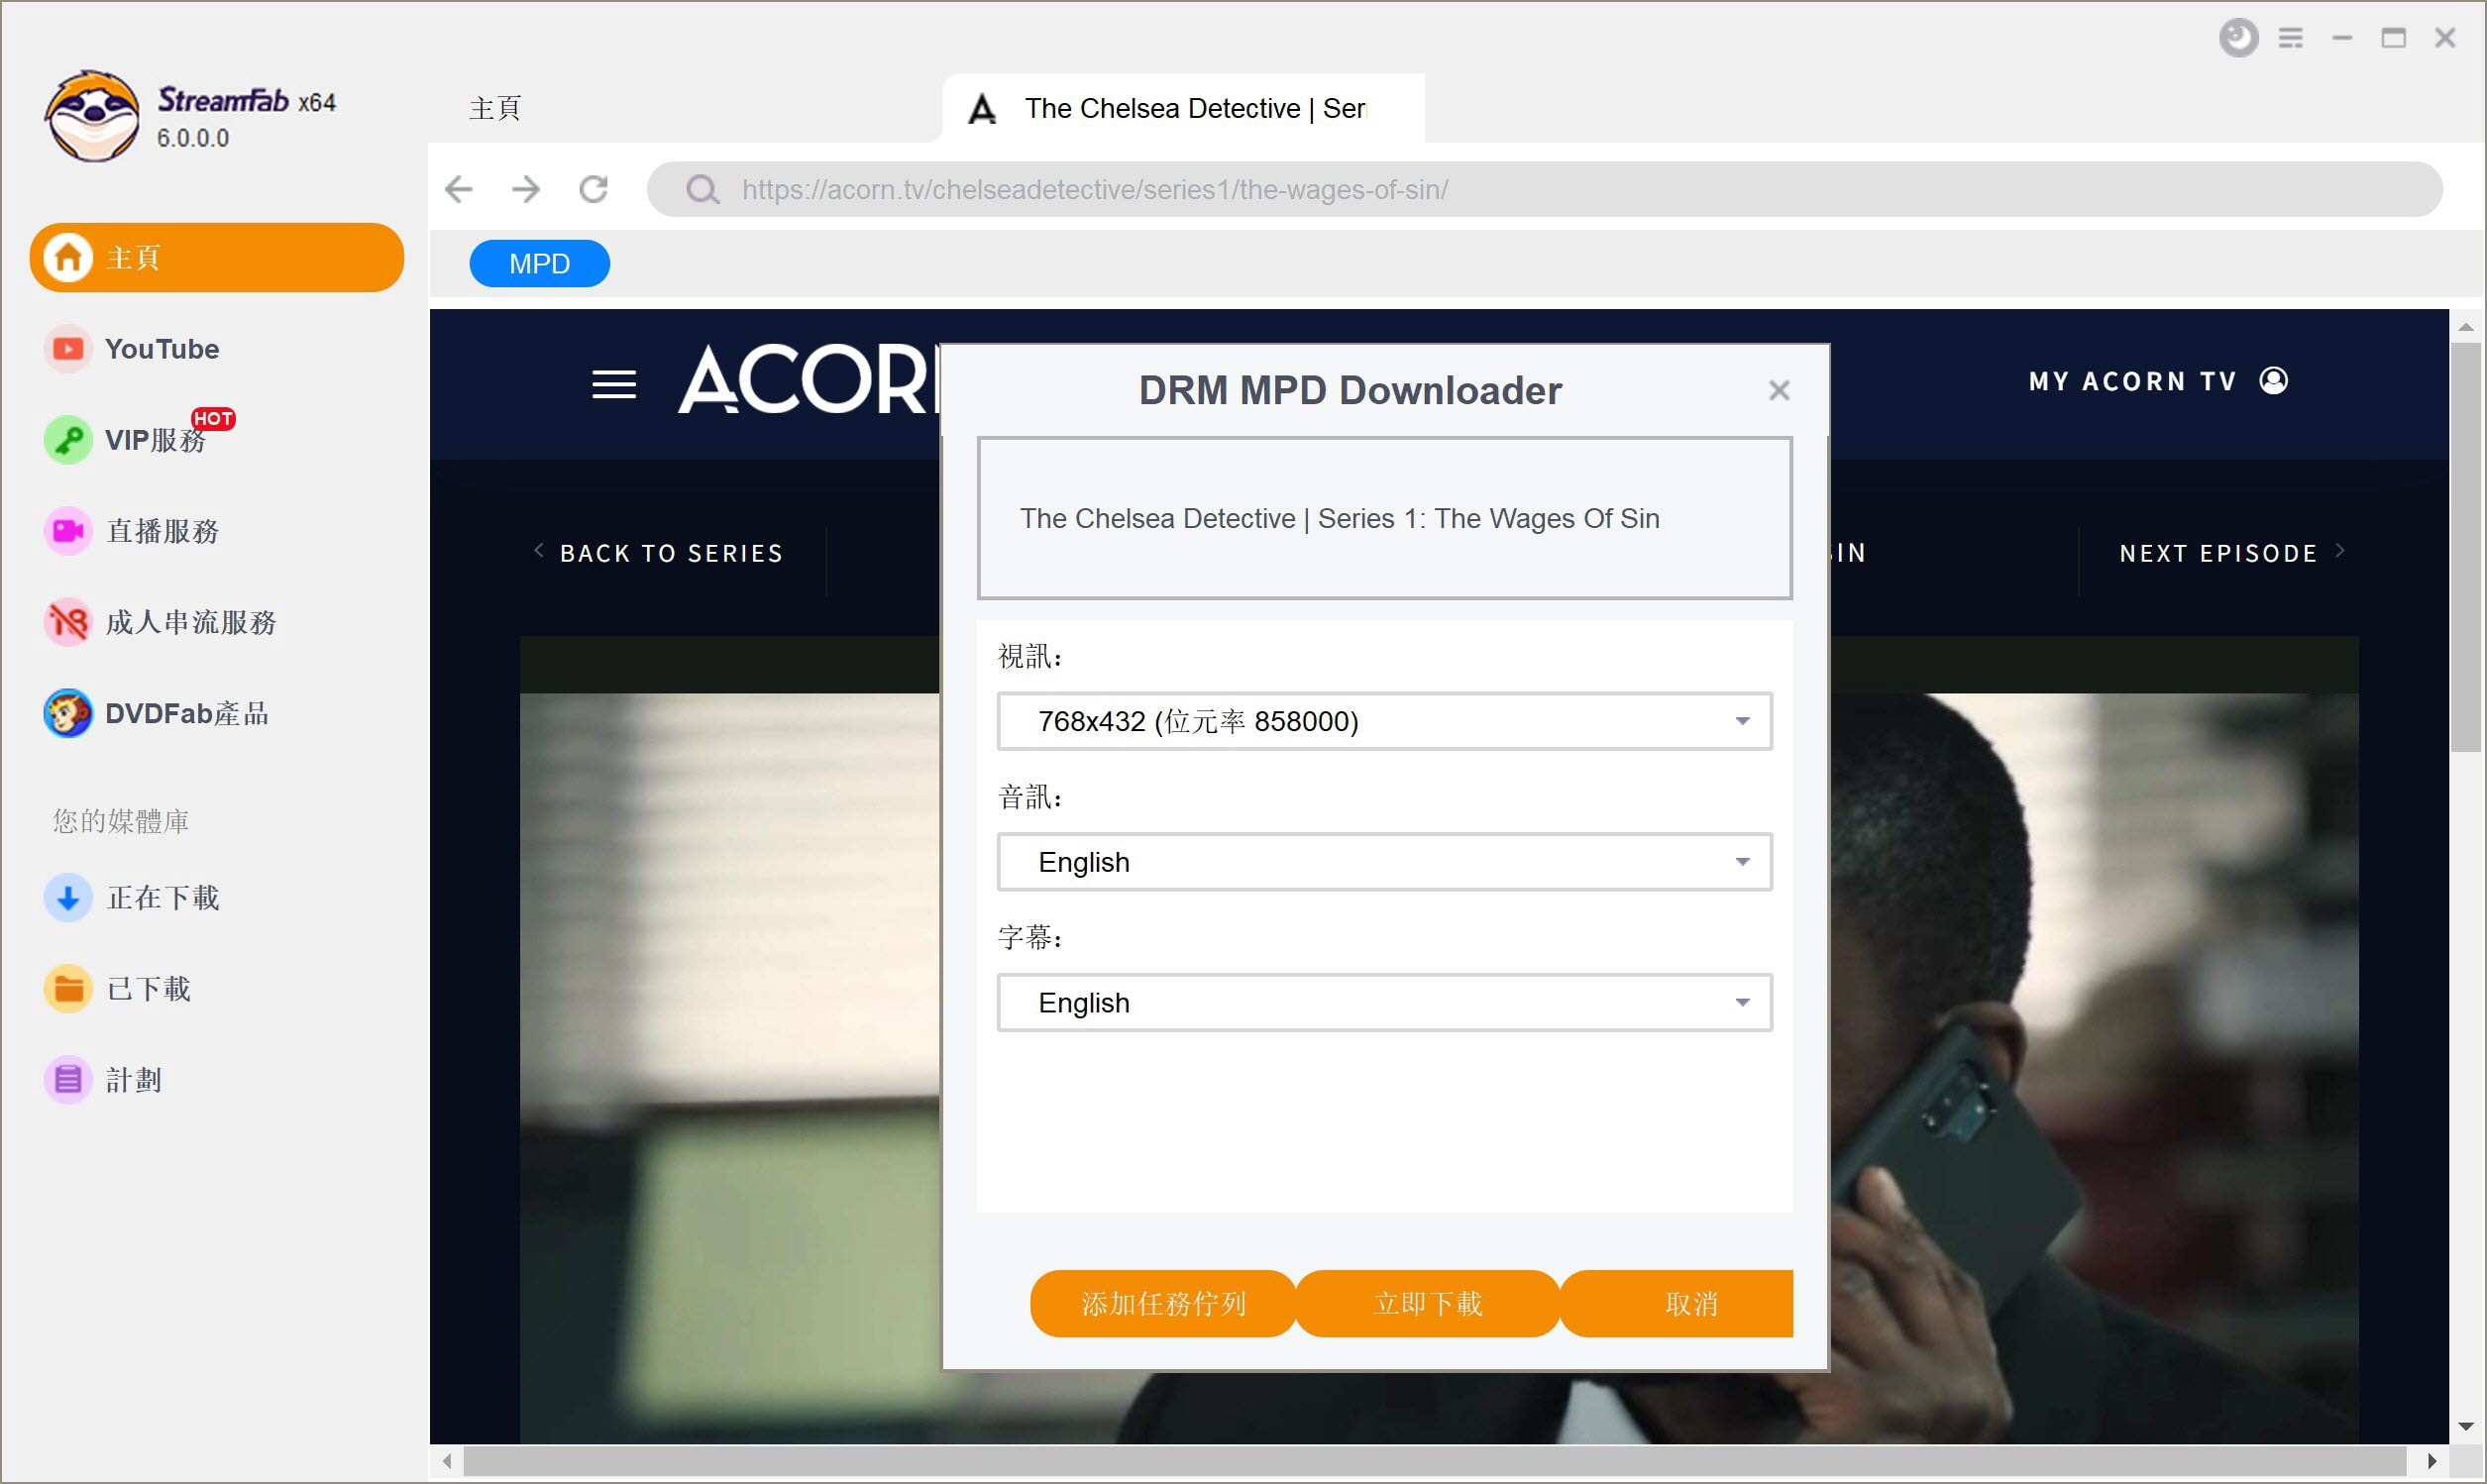This screenshot has width=2487, height=1484.
Task: Open the 視訊 resolution dropdown
Action: [x=1384, y=721]
